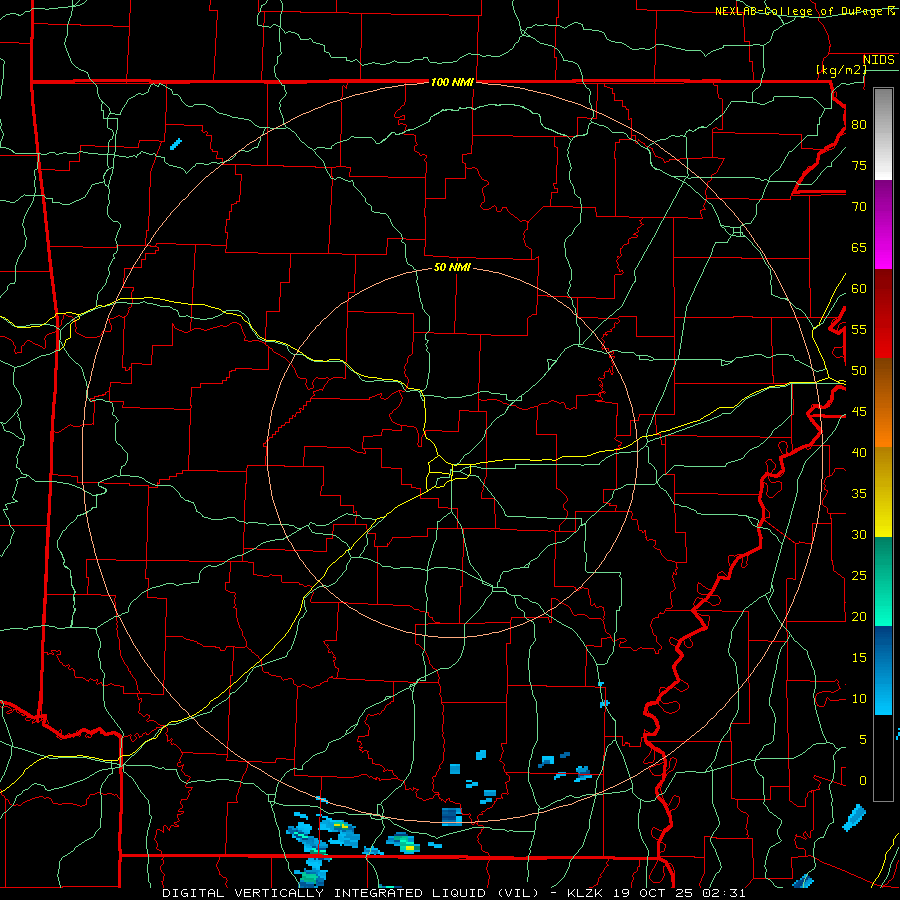The image size is (900, 900).
Task: Click the legend value 45
Action: [x=859, y=412]
